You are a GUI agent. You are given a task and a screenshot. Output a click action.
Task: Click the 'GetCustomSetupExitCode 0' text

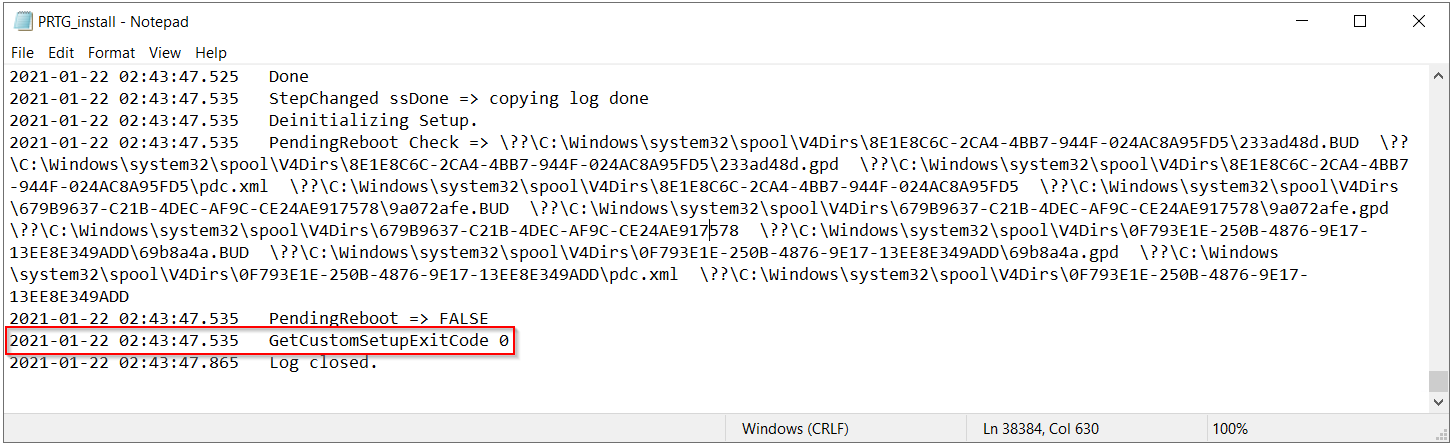click(389, 341)
